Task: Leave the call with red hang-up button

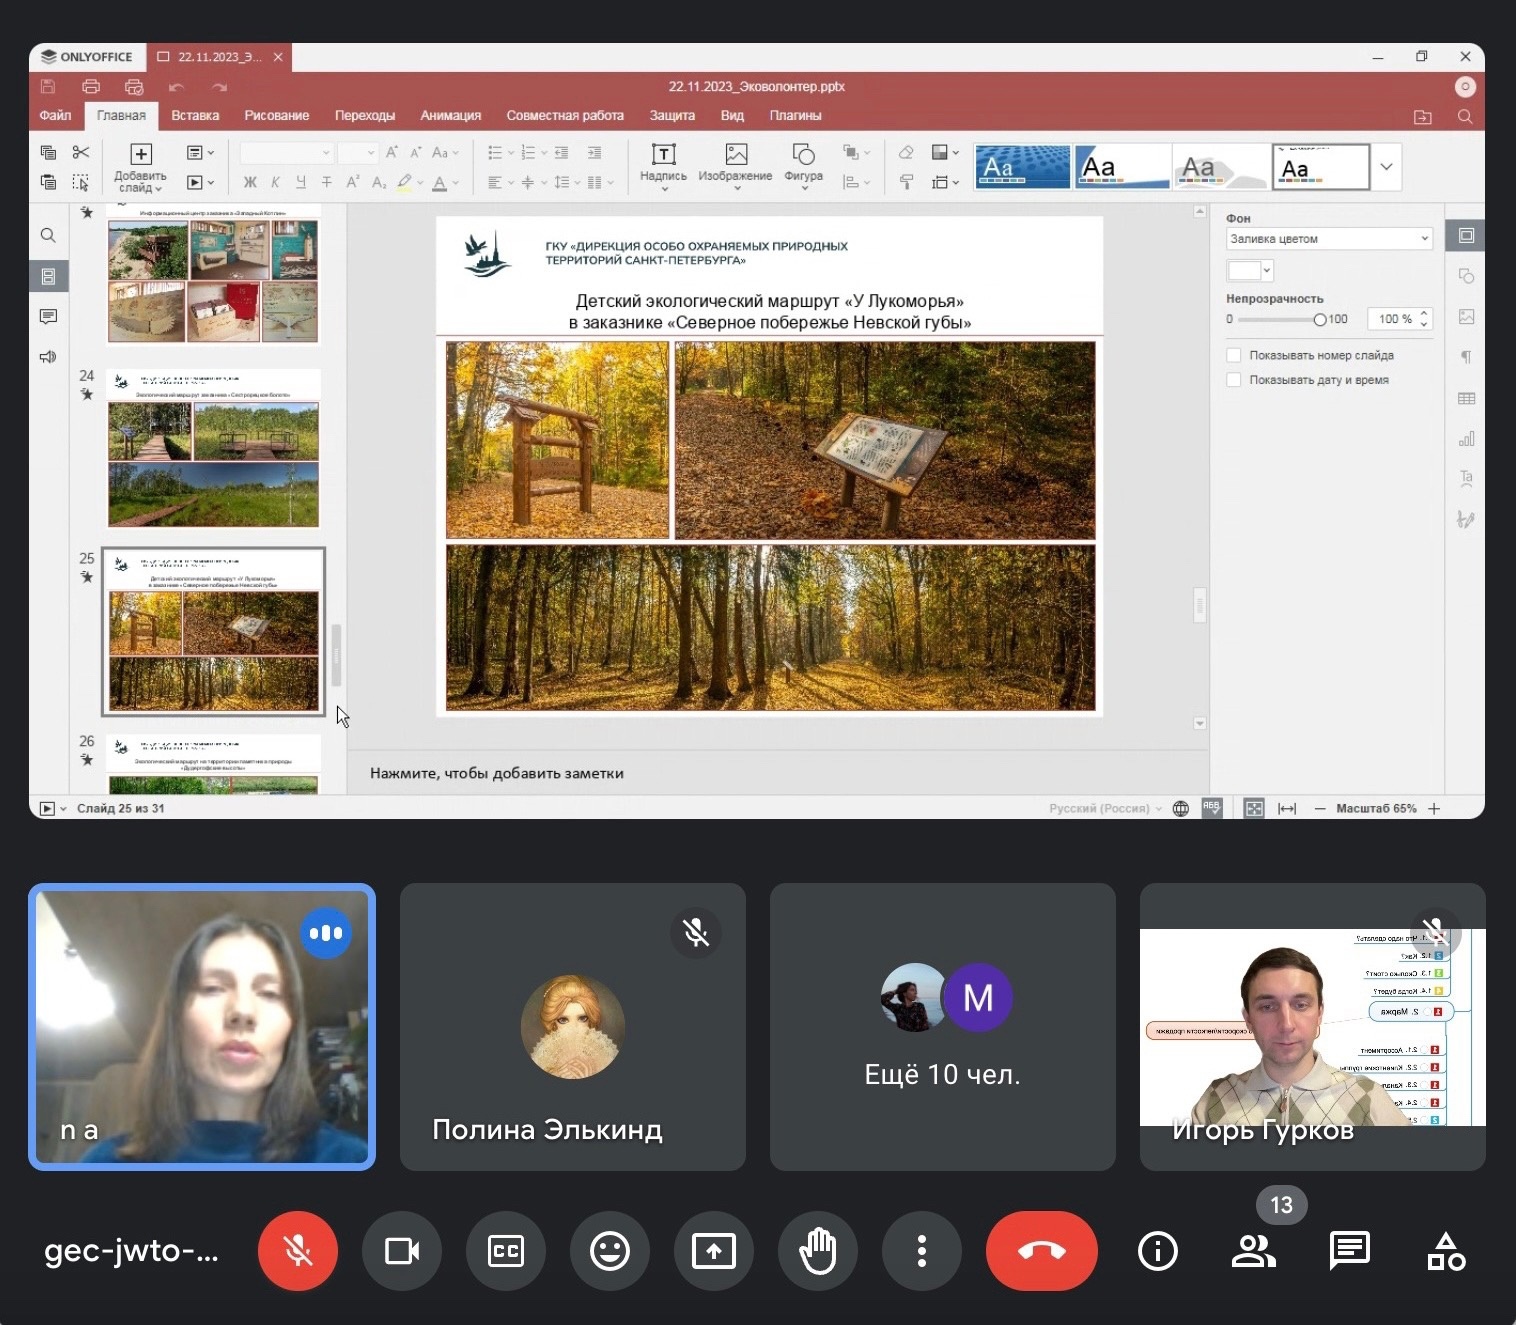Action: tap(1042, 1251)
